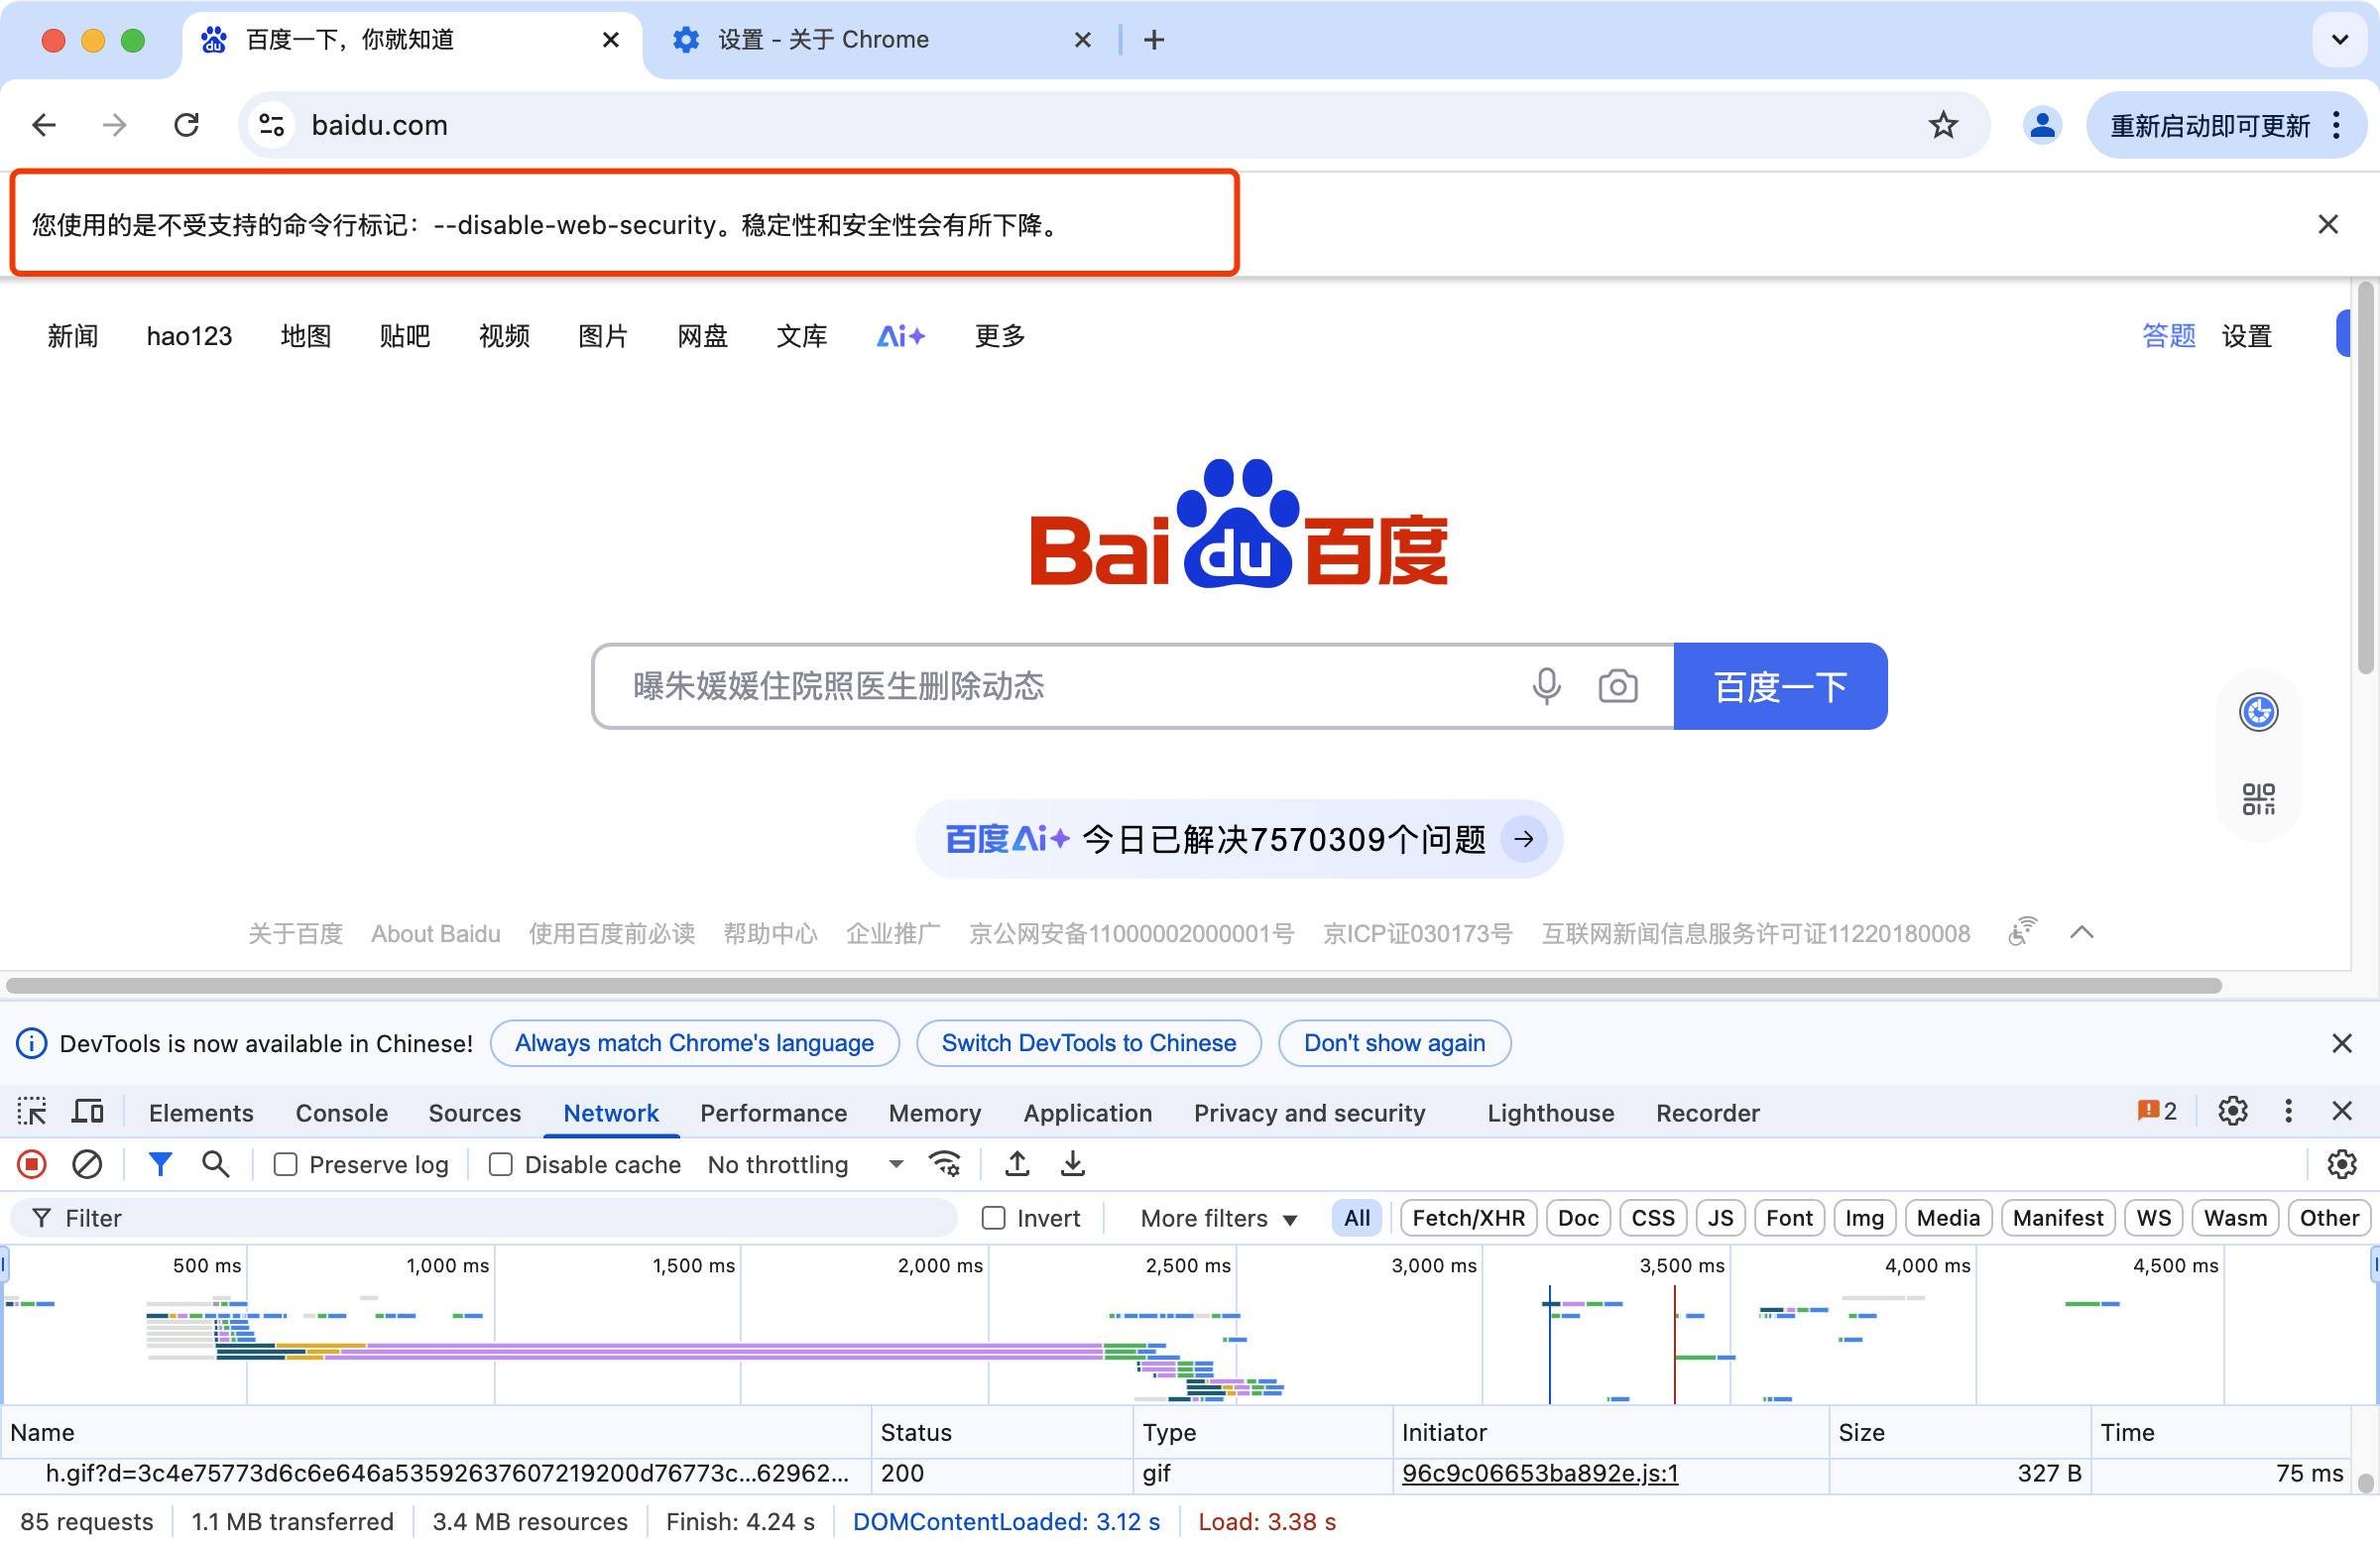
Task: Export HAR file with the download icon
Action: 1072,1164
